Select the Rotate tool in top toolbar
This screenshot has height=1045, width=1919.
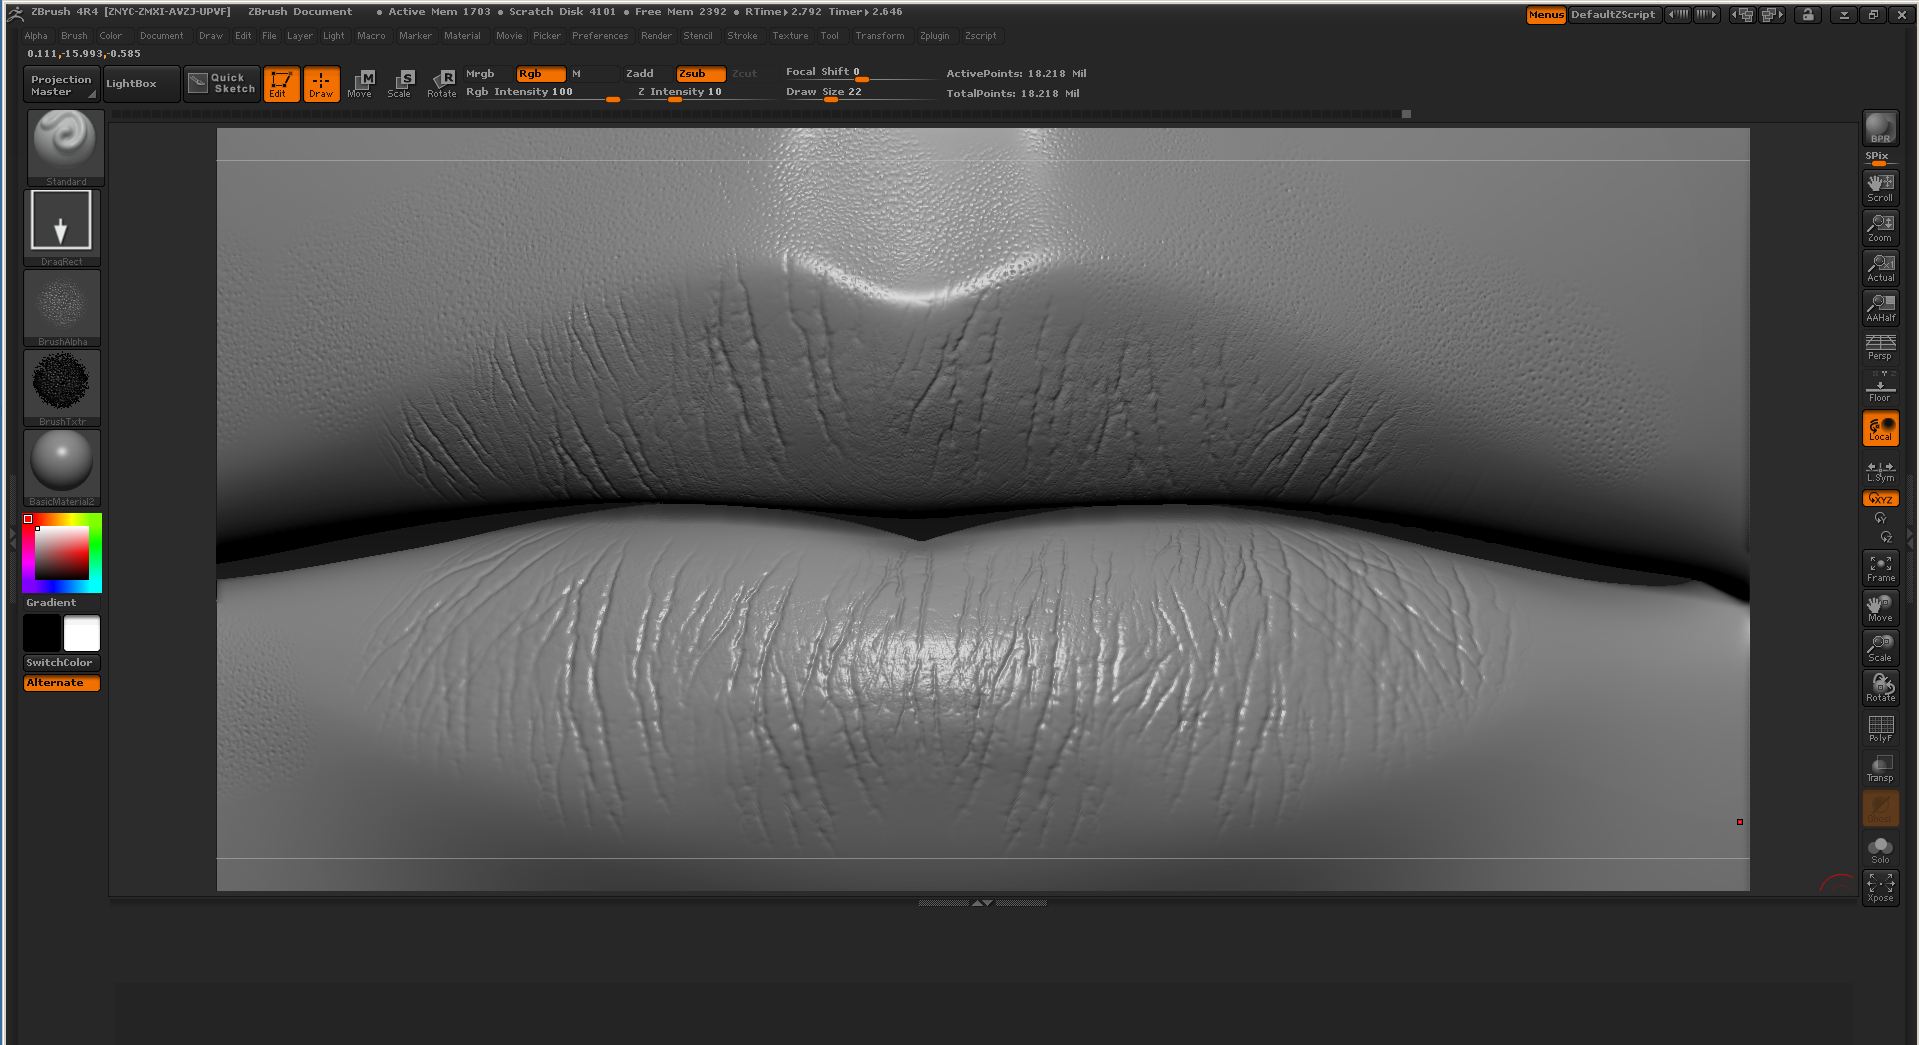(x=441, y=84)
